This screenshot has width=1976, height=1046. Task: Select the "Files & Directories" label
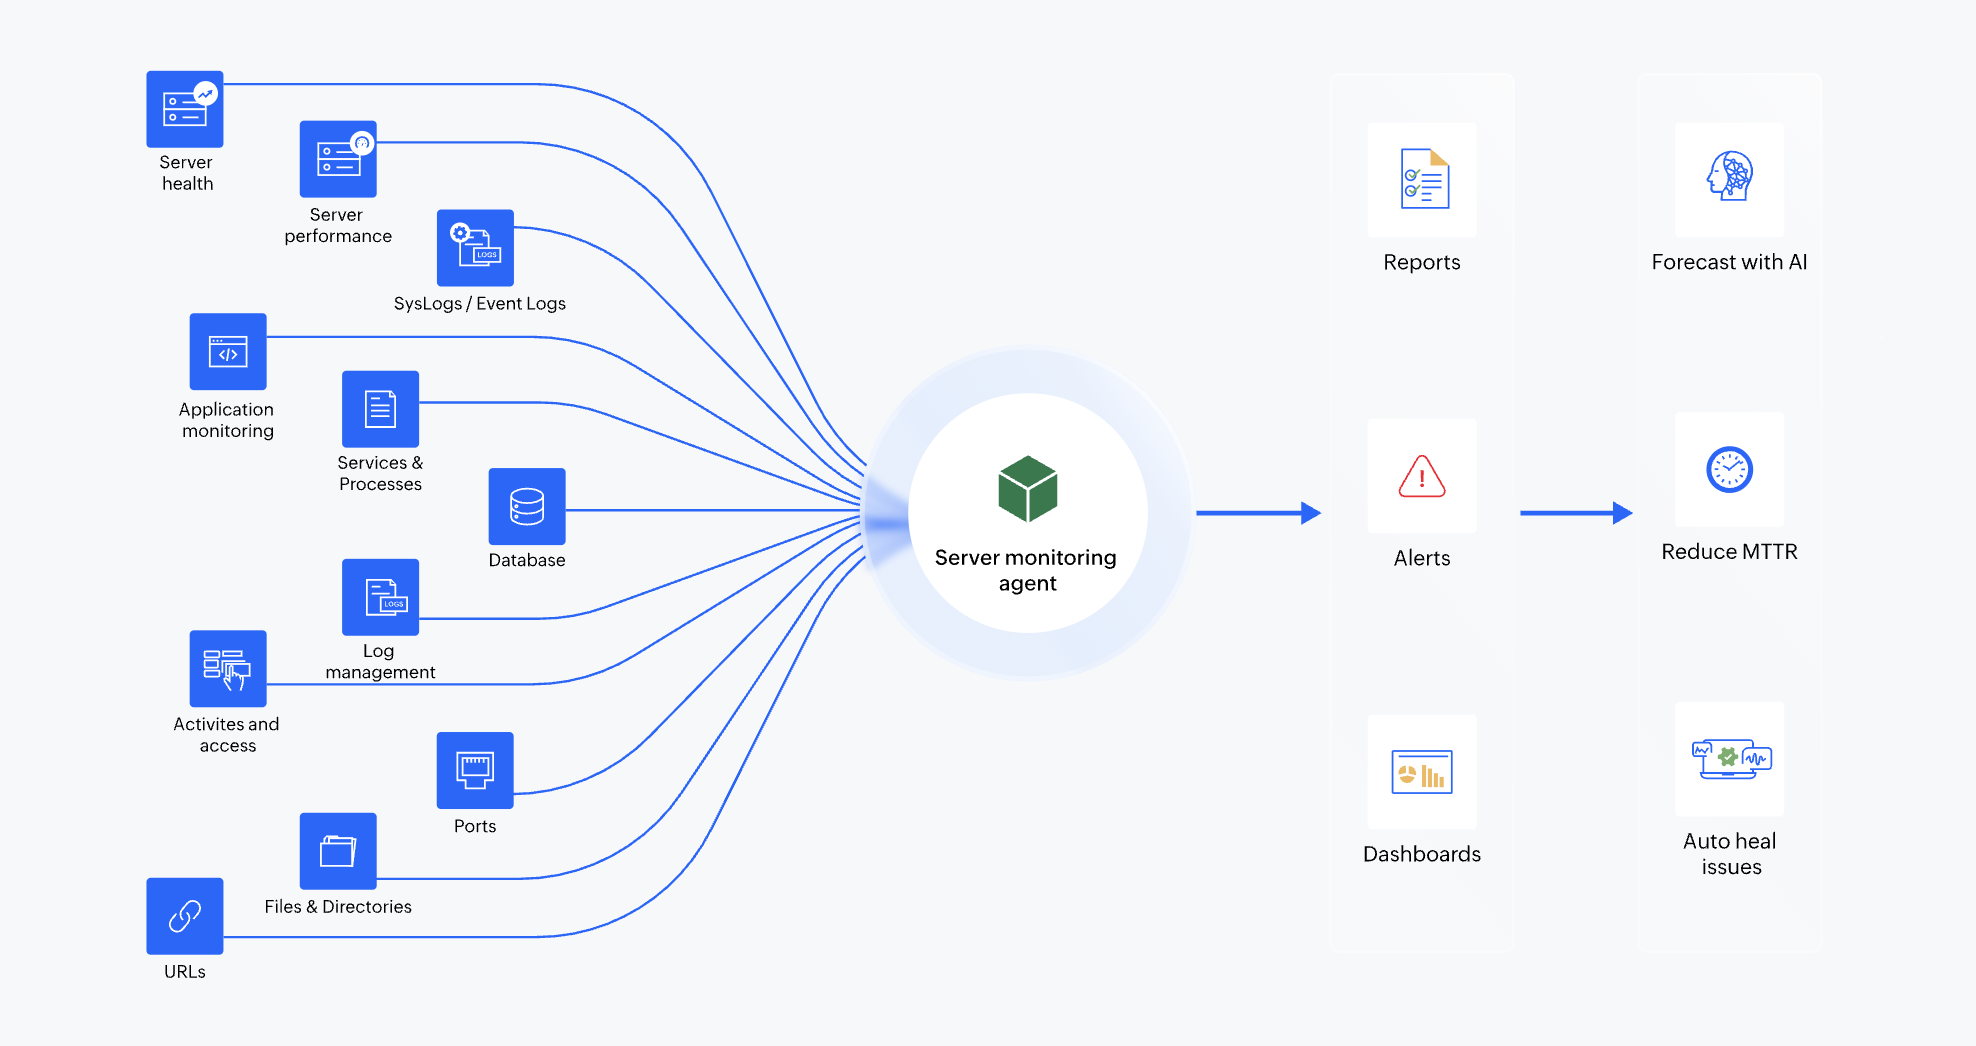coord(338,907)
